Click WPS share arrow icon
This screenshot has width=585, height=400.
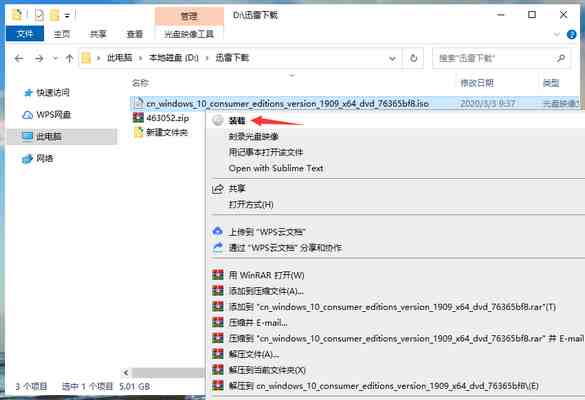pos(218,247)
